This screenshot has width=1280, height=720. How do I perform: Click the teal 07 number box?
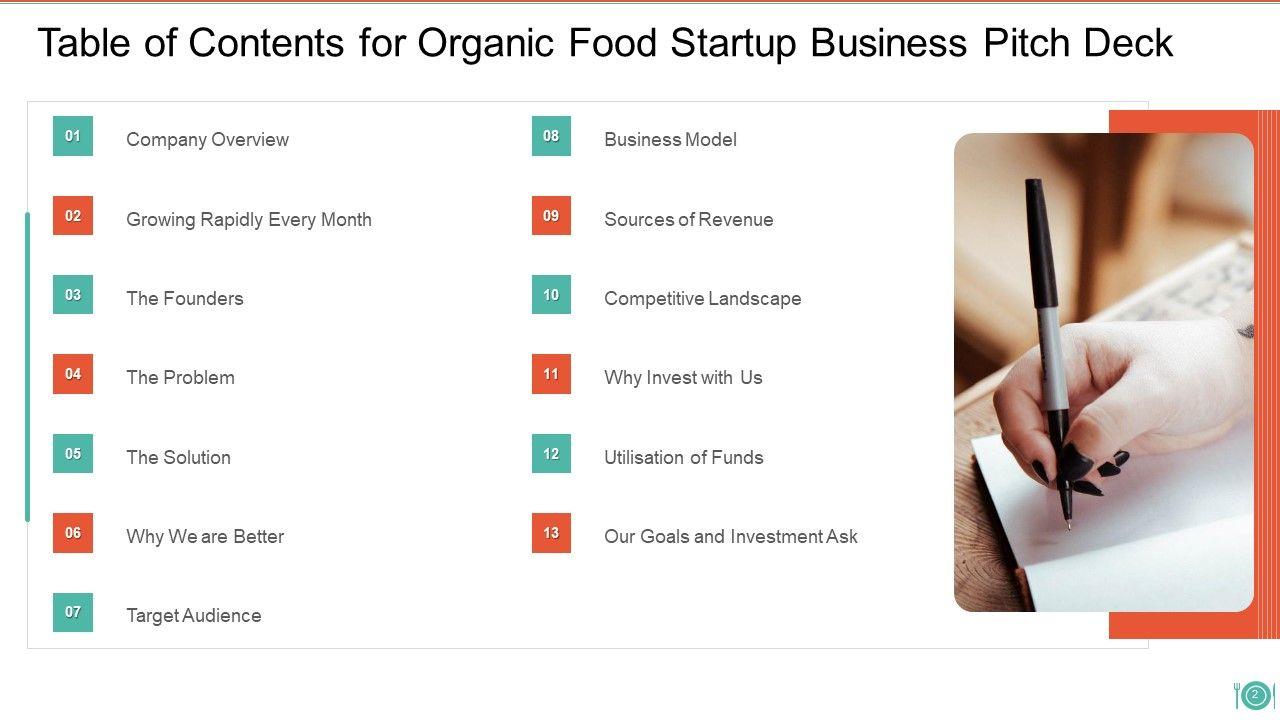pos(73,612)
